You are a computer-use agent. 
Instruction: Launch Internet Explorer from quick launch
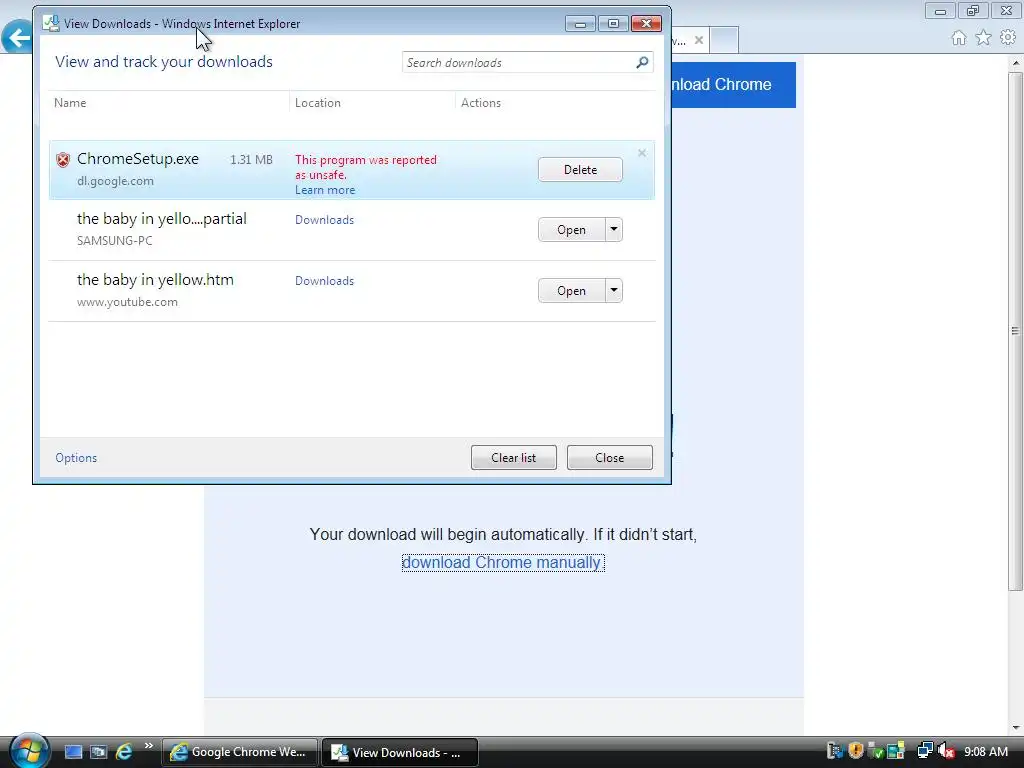pos(123,752)
